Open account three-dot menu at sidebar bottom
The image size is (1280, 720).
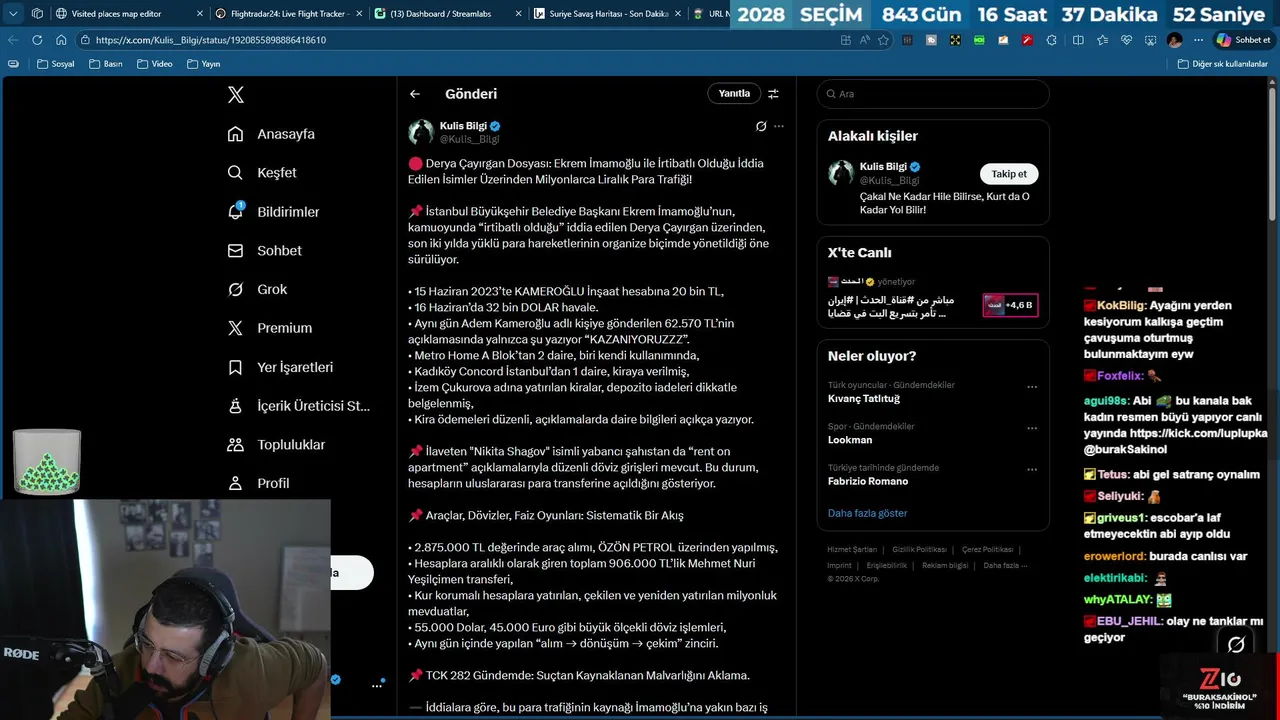tap(377, 686)
